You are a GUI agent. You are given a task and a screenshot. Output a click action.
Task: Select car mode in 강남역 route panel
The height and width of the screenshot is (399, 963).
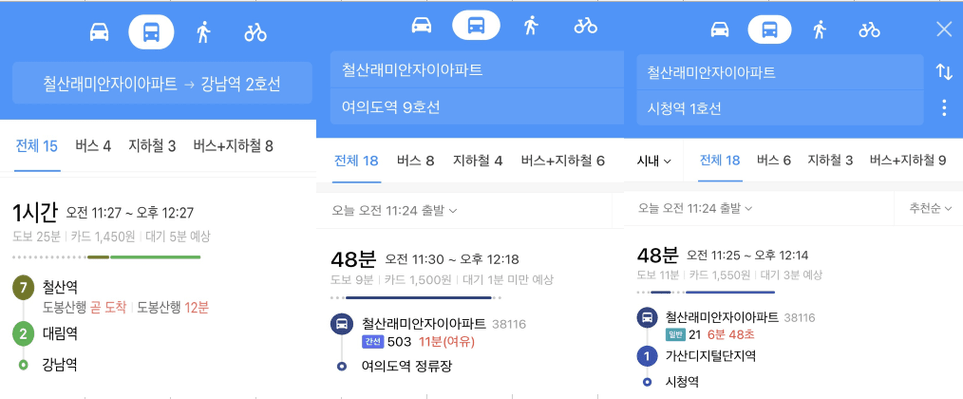(99, 32)
